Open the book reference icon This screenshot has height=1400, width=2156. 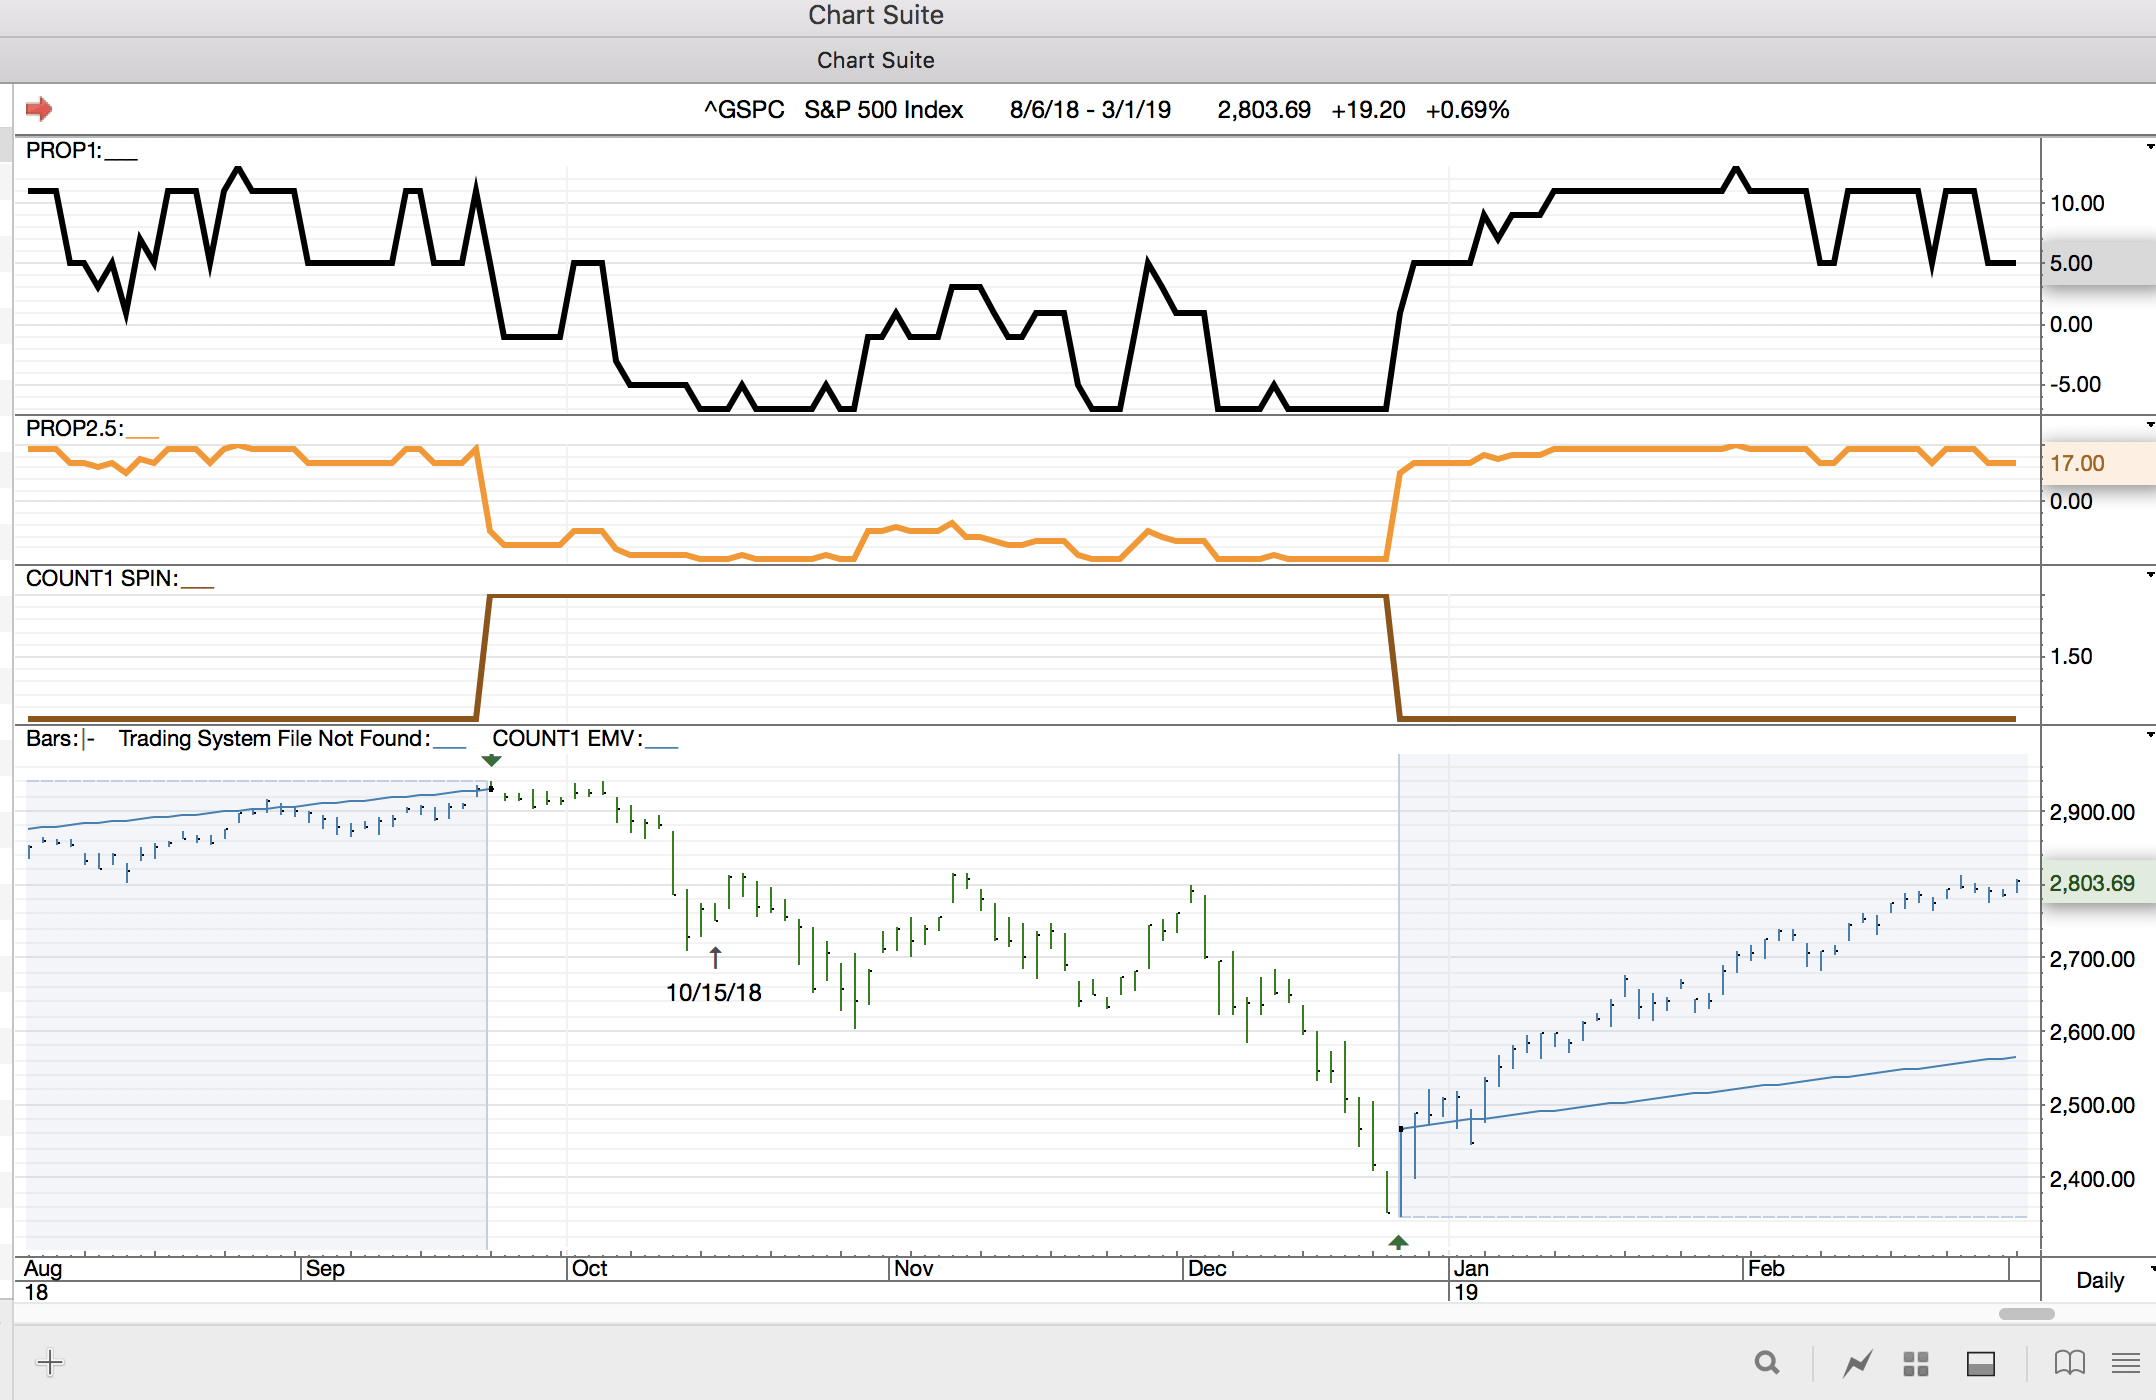point(2069,1363)
